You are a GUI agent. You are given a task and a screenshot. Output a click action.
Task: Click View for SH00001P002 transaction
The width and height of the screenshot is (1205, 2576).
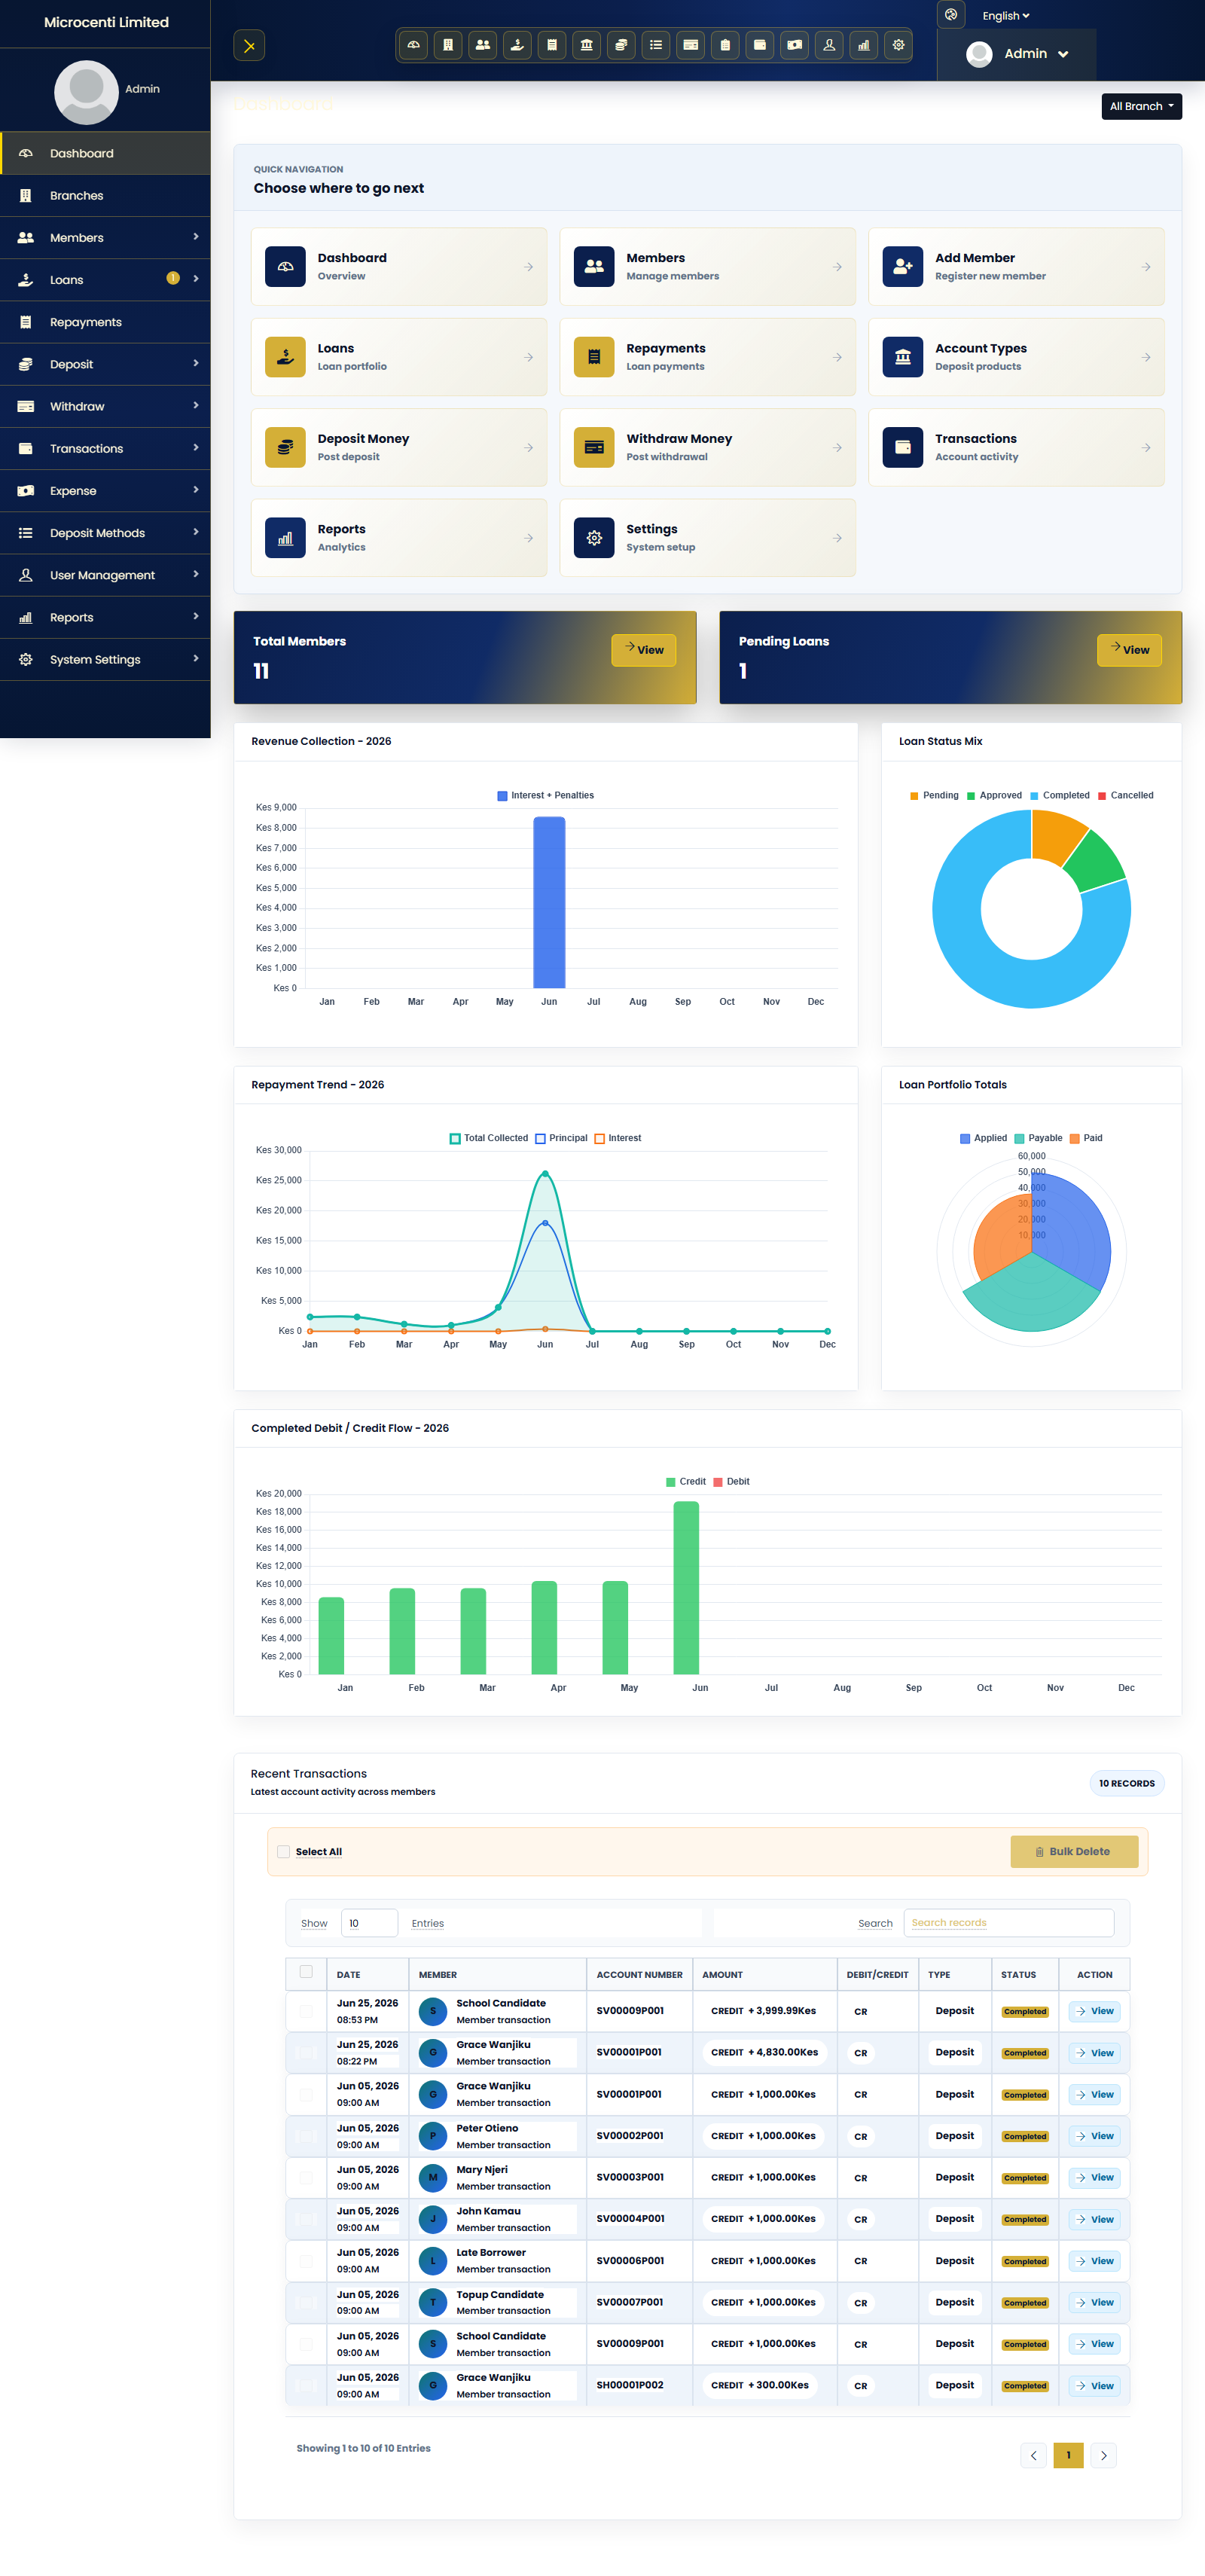click(1095, 2386)
